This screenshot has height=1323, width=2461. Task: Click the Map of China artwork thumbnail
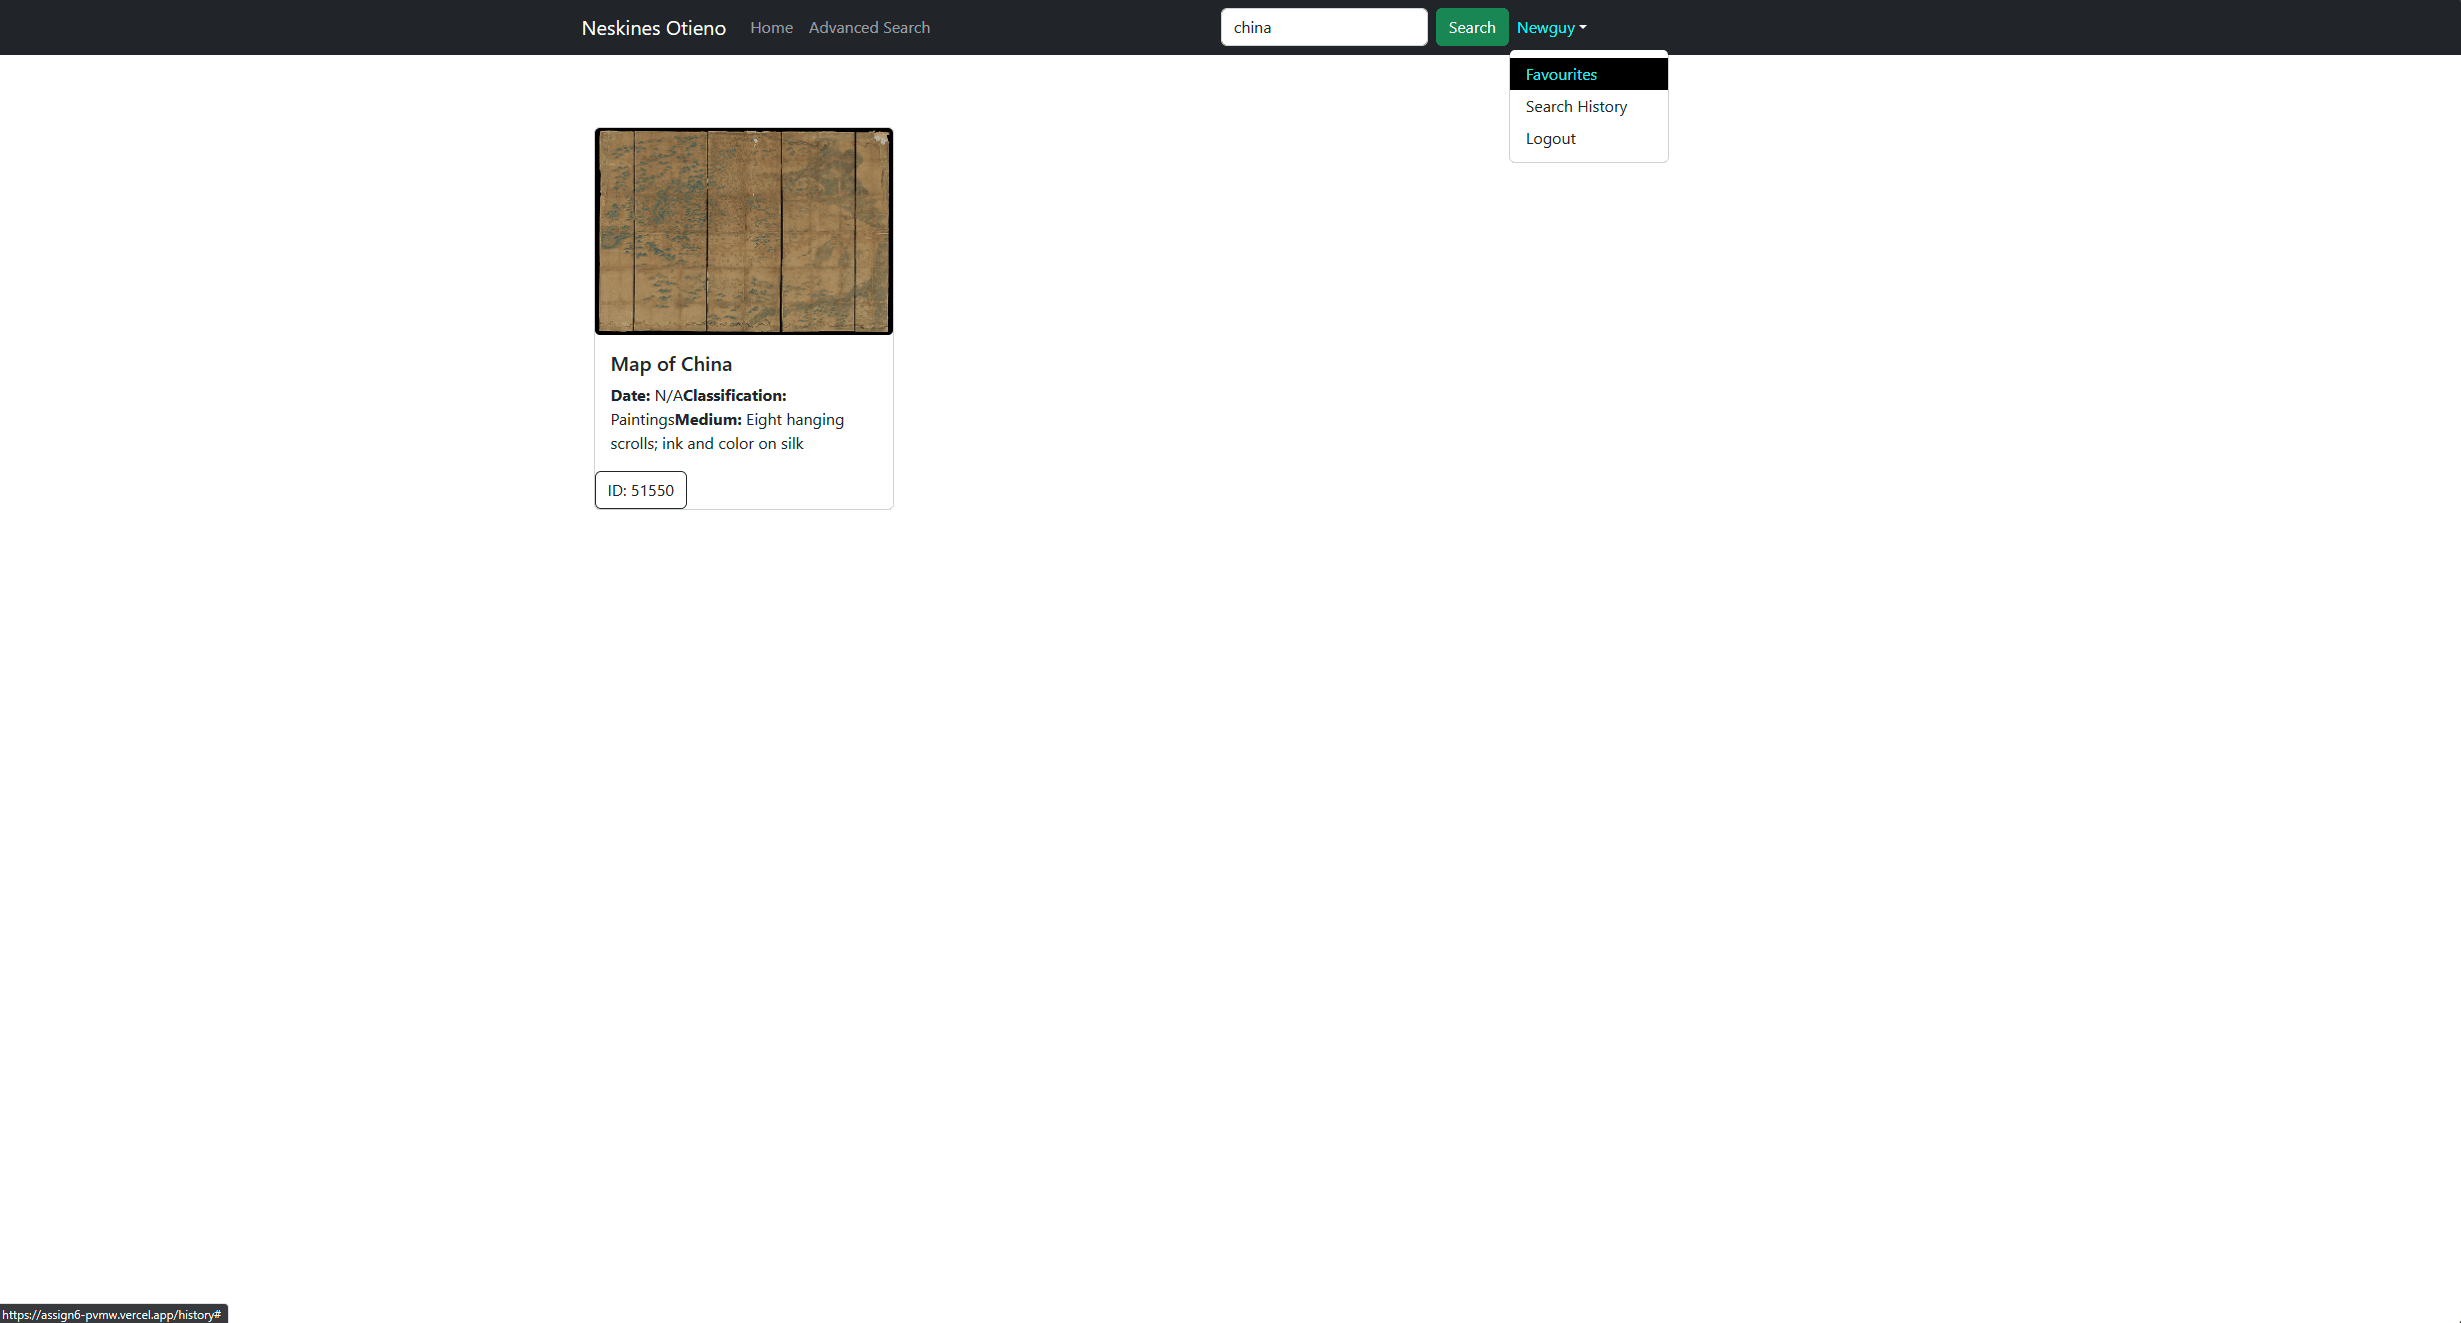tap(743, 231)
